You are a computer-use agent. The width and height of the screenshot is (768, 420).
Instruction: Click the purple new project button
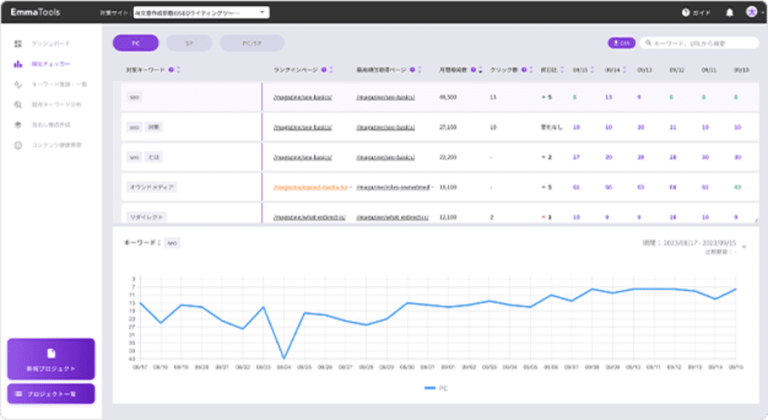(50, 358)
